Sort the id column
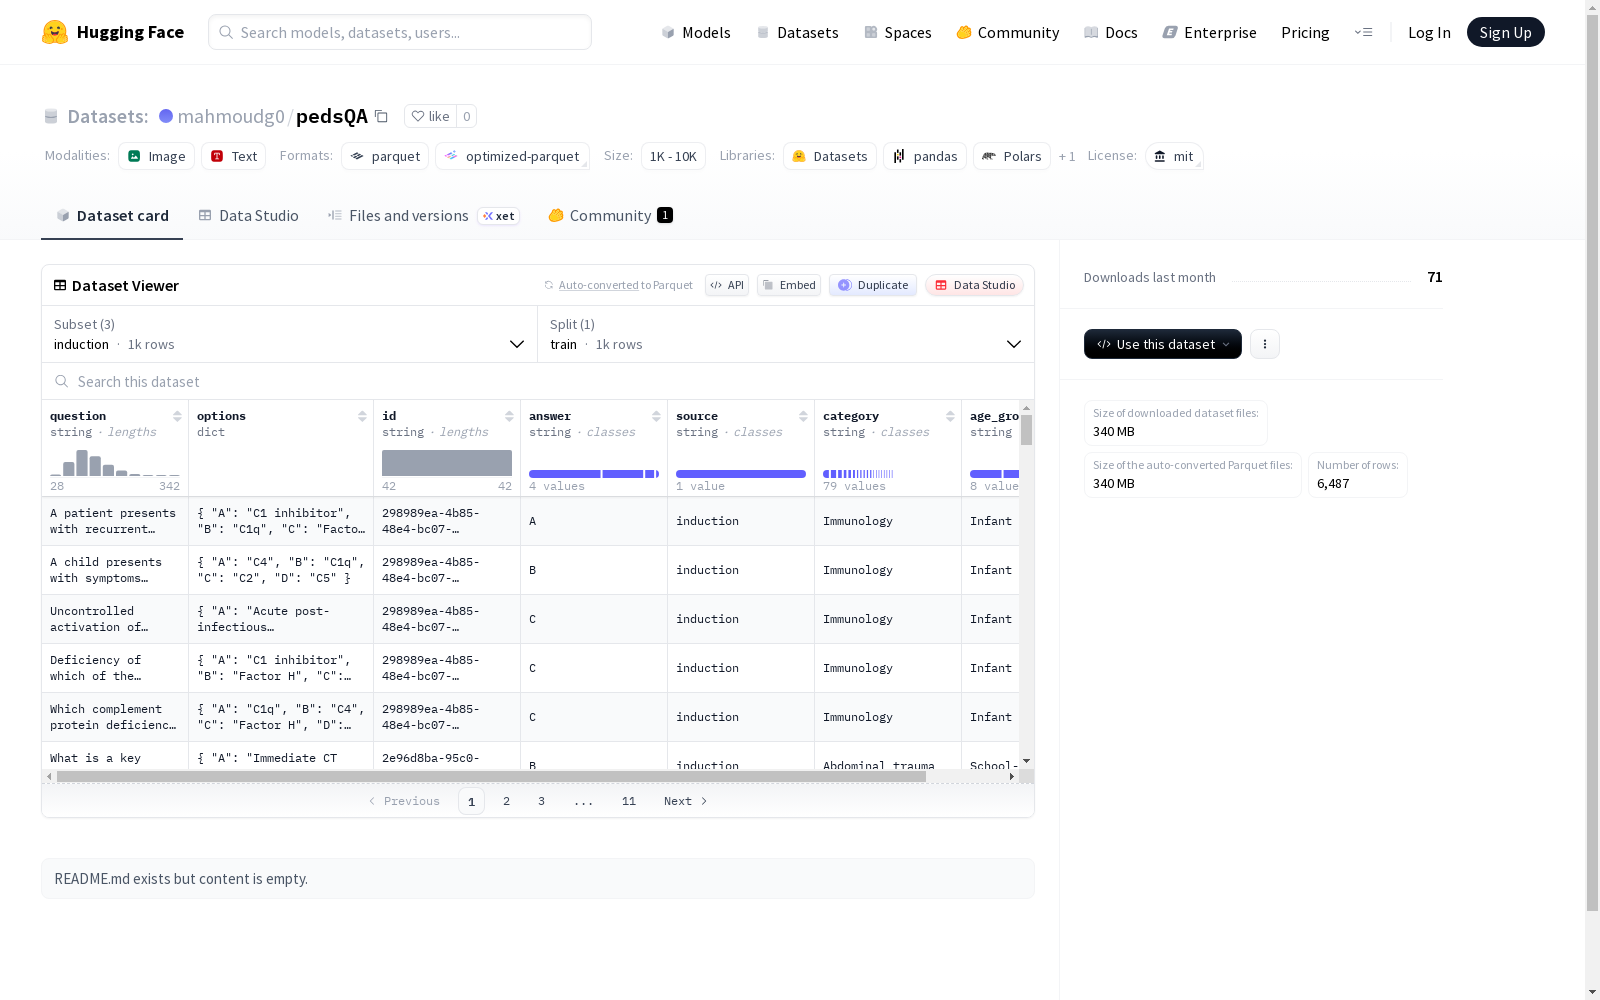The height and width of the screenshot is (1000, 1600). 509,416
